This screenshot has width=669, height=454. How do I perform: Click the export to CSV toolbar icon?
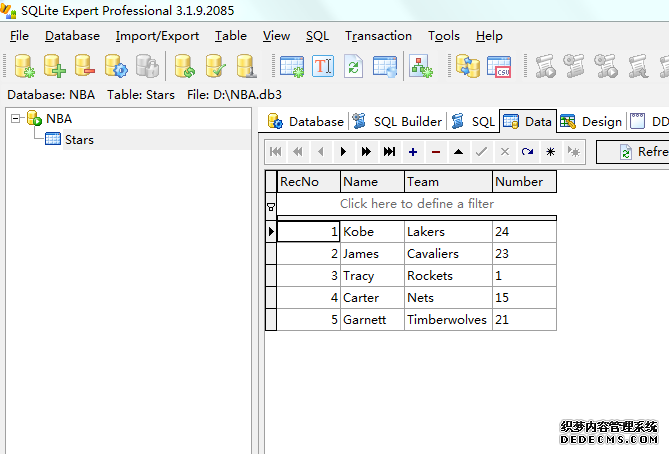coord(498,66)
